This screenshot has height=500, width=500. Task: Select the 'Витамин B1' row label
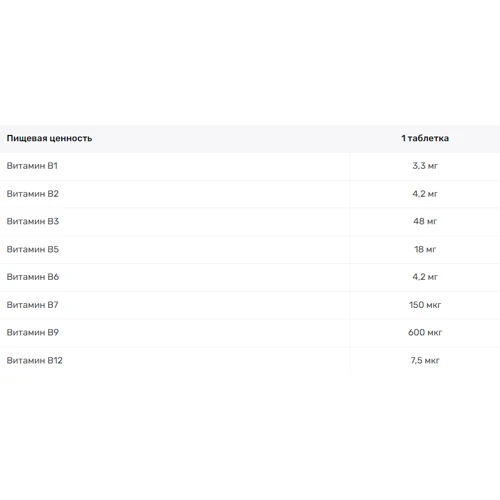(32, 166)
